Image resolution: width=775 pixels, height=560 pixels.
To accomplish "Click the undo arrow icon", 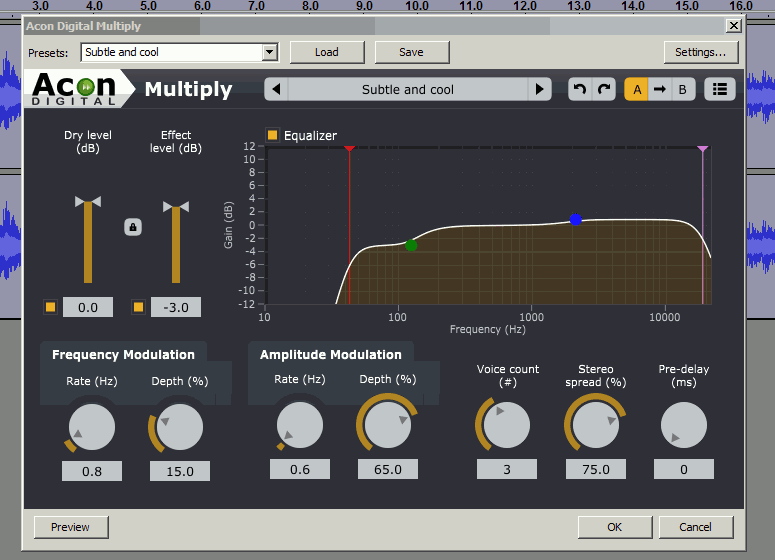I will [x=580, y=89].
